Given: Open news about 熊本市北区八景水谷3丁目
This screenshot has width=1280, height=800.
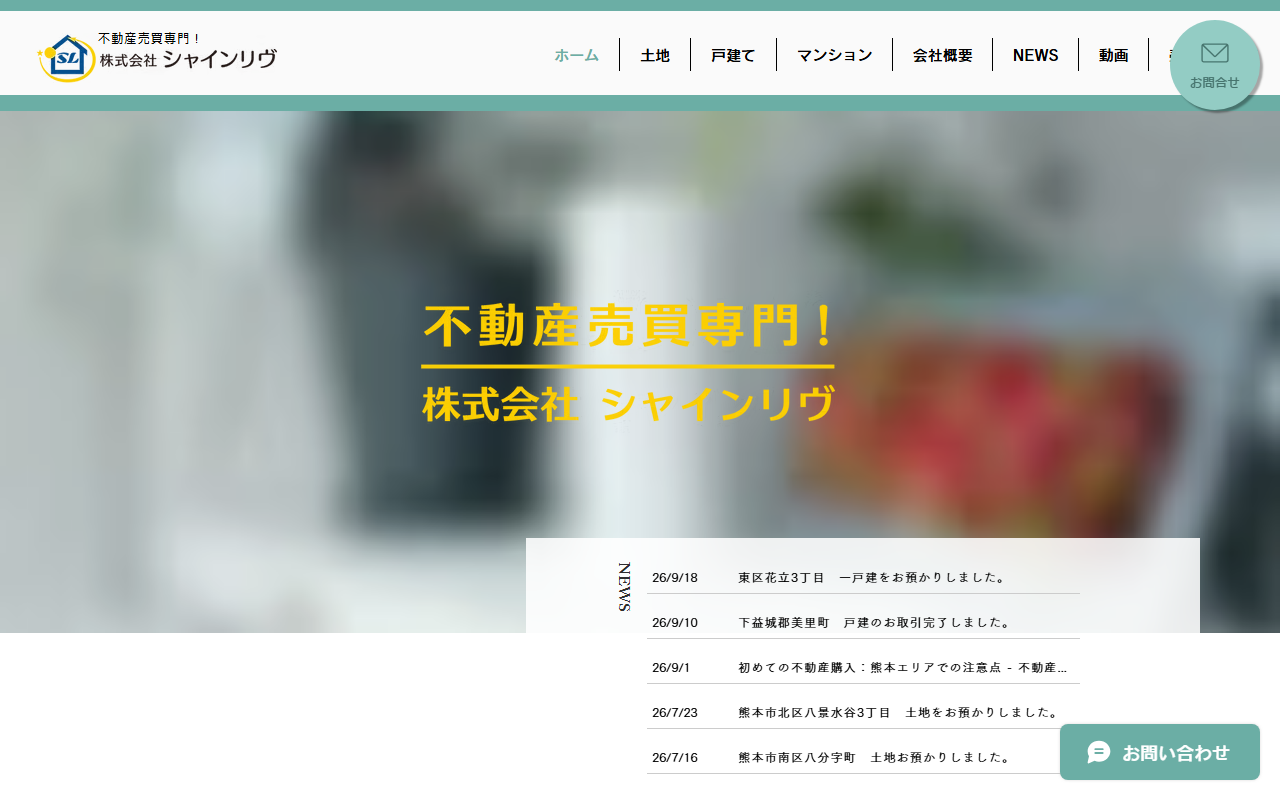Looking at the screenshot, I should [x=898, y=713].
